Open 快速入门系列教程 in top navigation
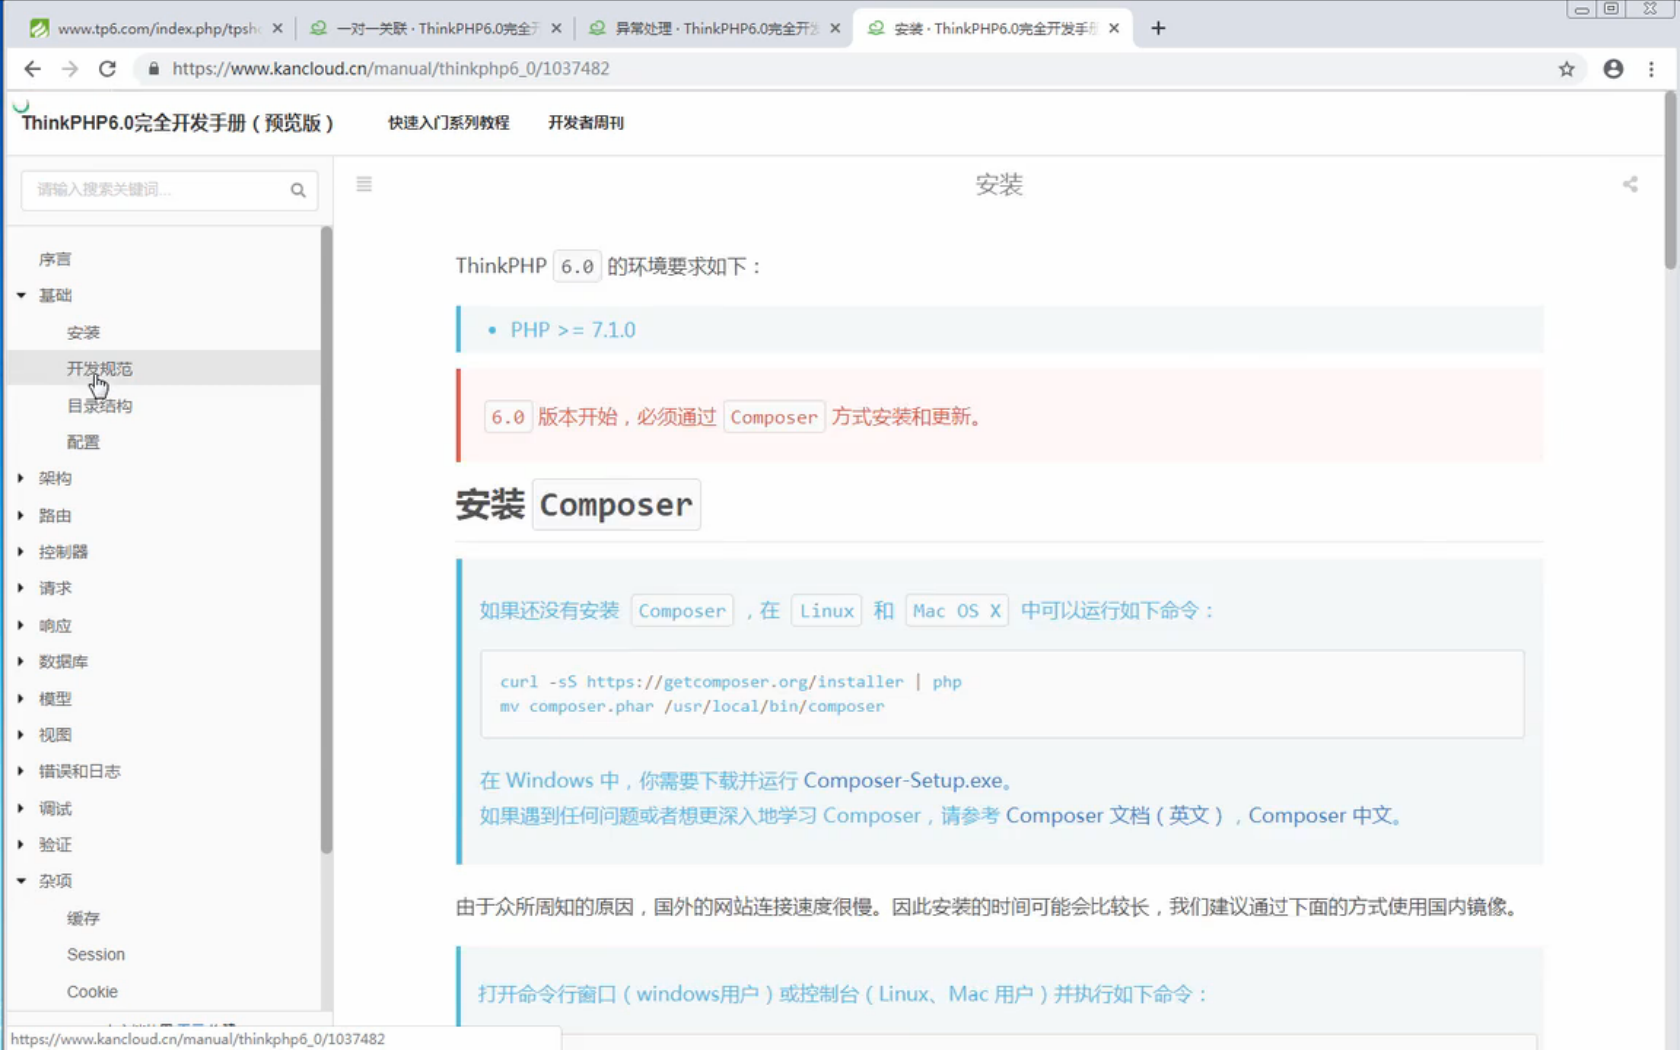Viewport: 1680px width, 1050px height. pos(449,123)
